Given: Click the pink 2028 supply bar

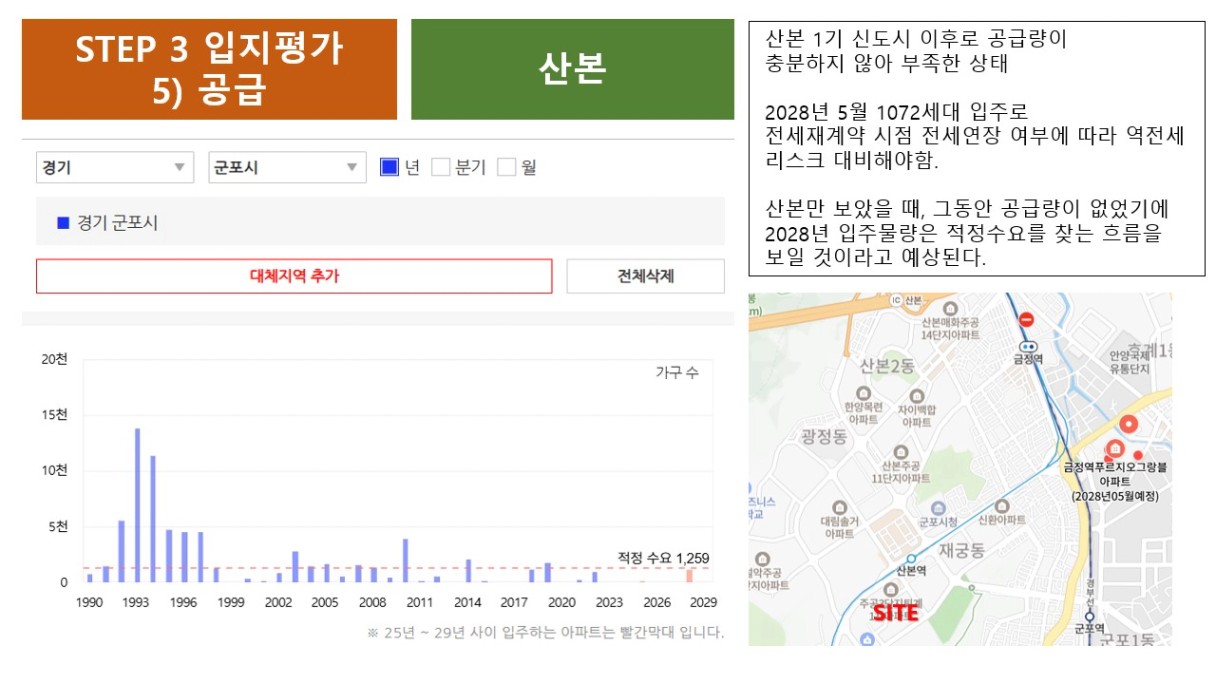Looking at the screenshot, I should click(689, 575).
